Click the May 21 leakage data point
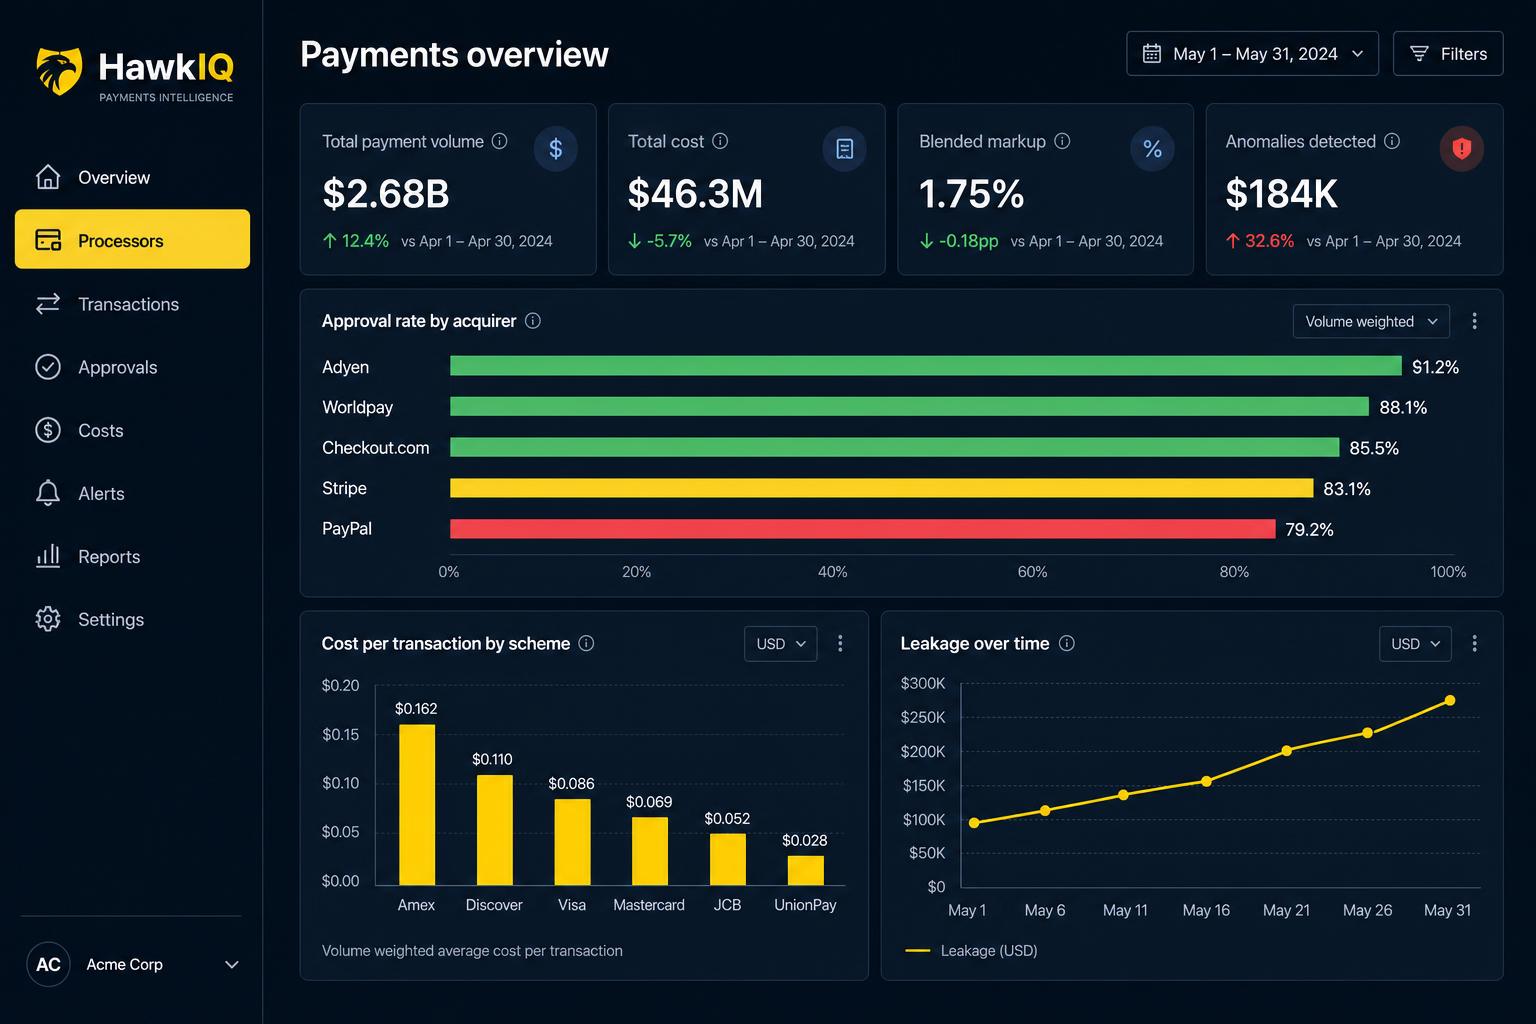The height and width of the screenshot is (1024, 1536). tap(1286, 750)
